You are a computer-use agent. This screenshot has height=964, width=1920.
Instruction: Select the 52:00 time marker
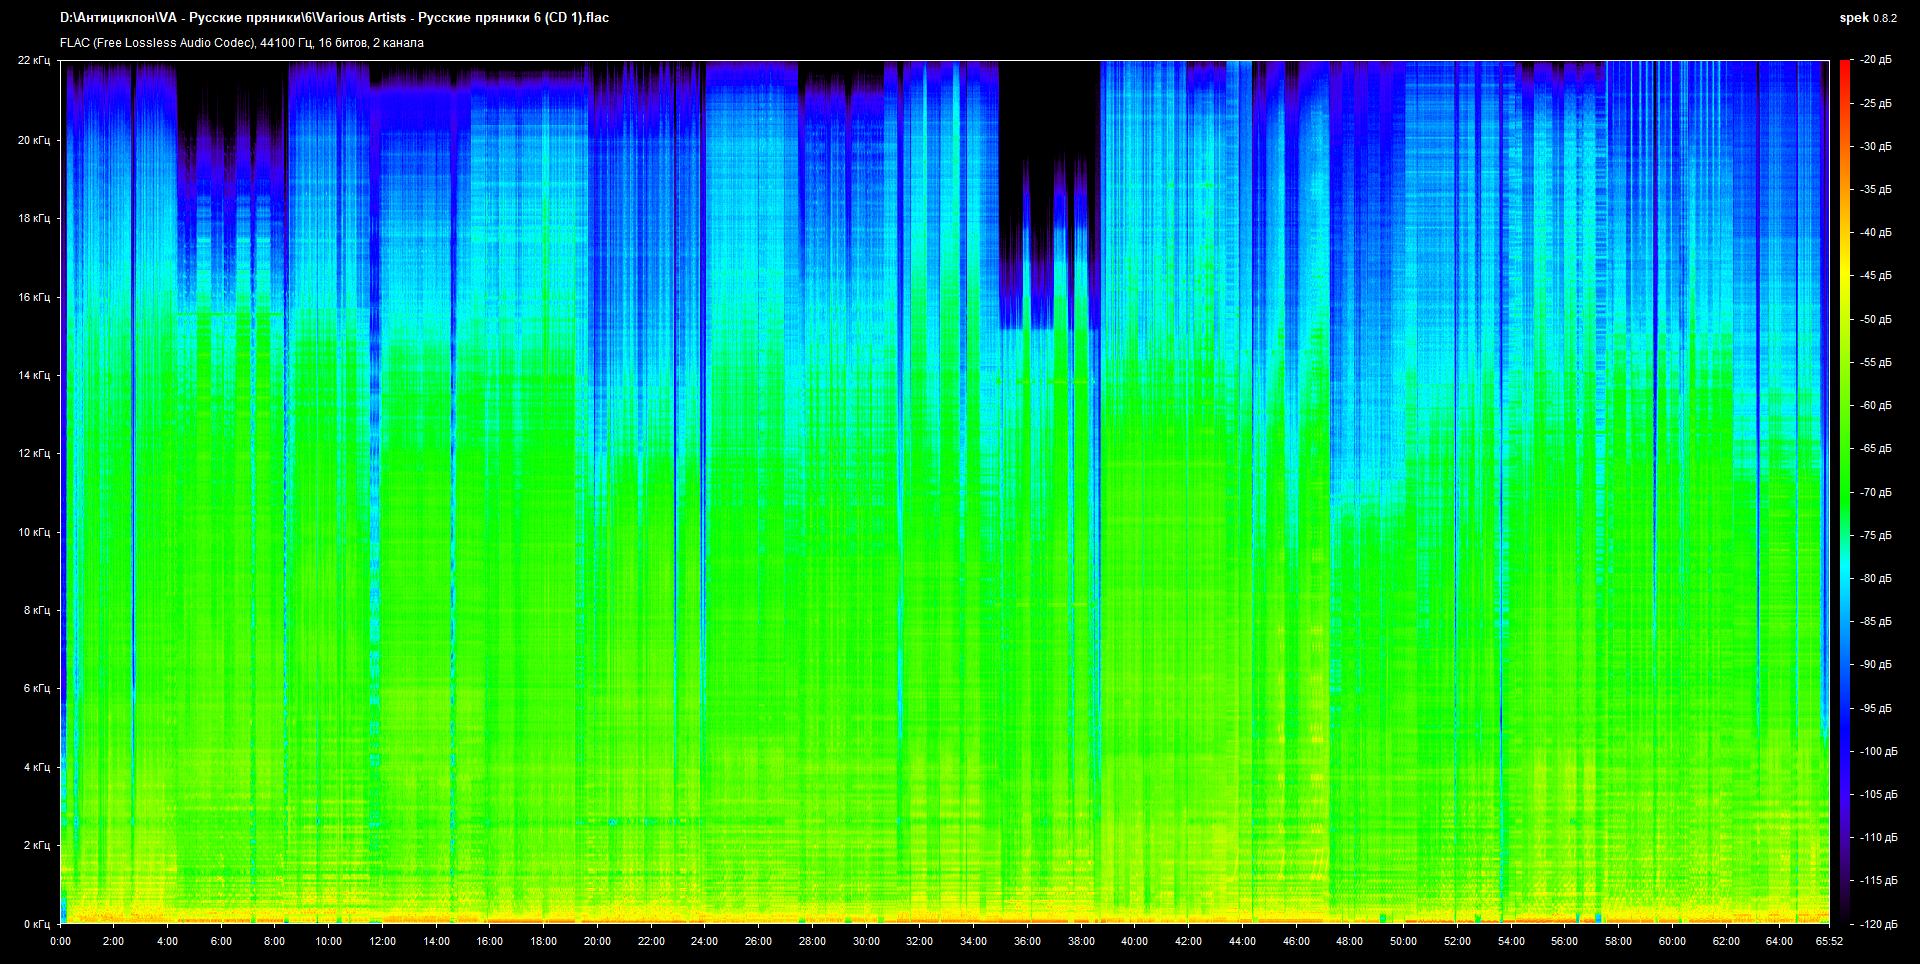click(x=1457, y=941)
